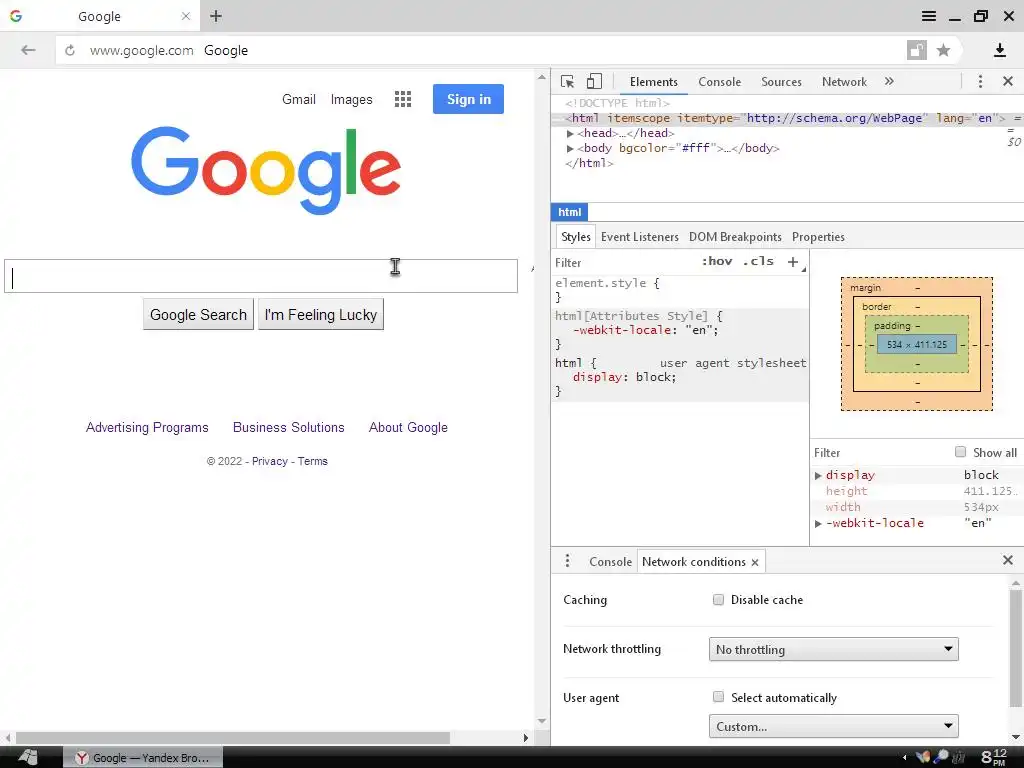Switch to the Network tab
Image resolution: width=1024 pixels, height=768 pixels.
844,82
